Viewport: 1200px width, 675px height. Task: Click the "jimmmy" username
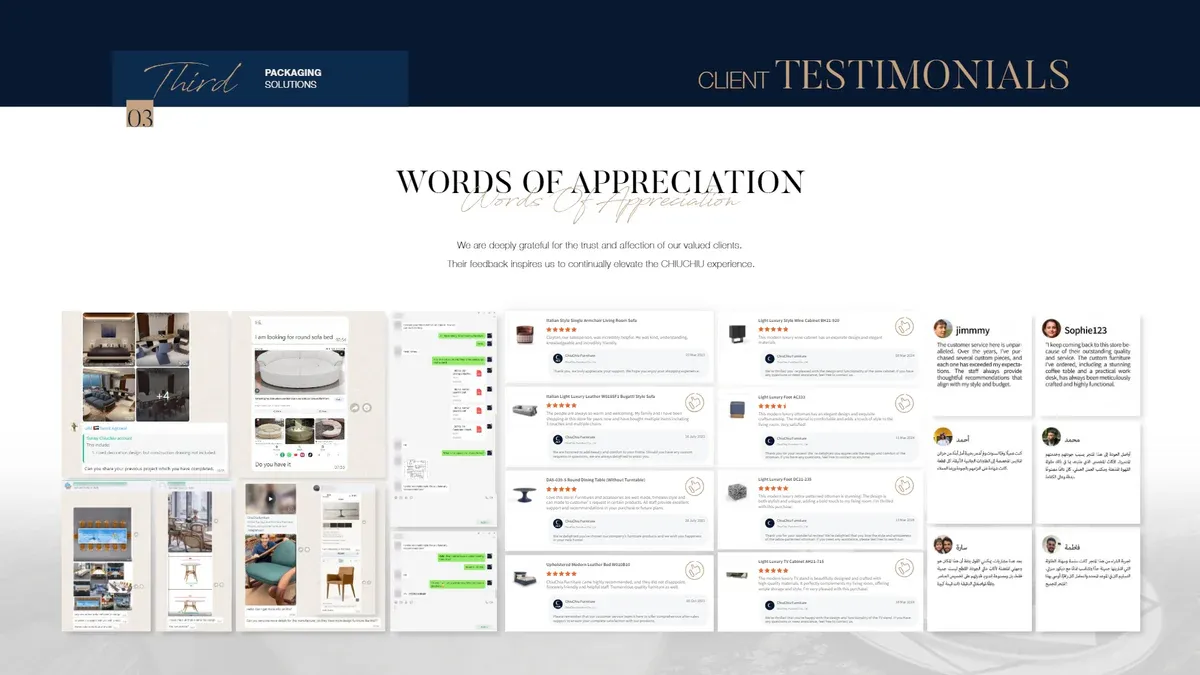[x=973, y=330]
